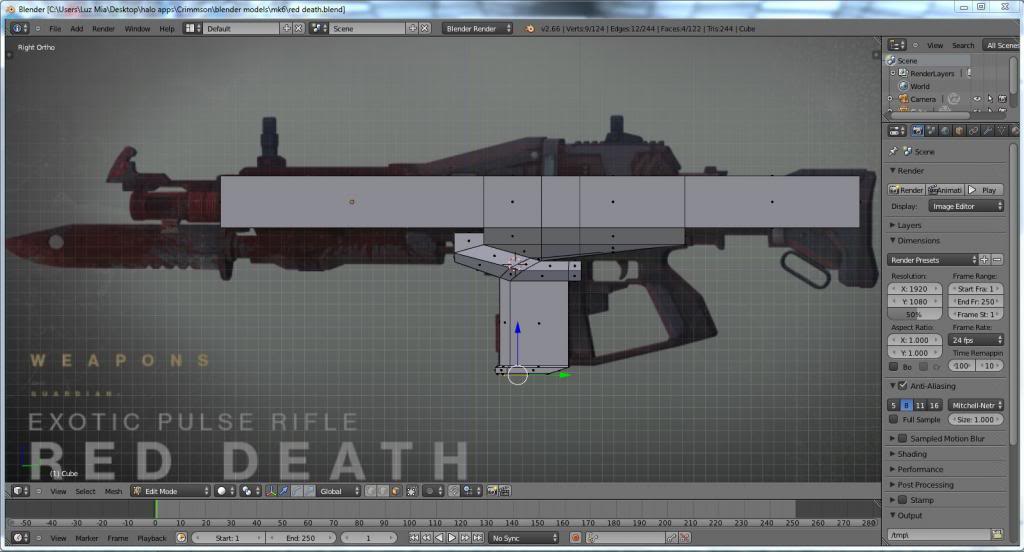Open the Render menu in top bar
Image resolution: width=1024 pixels, height=552 pixels.
103,29
